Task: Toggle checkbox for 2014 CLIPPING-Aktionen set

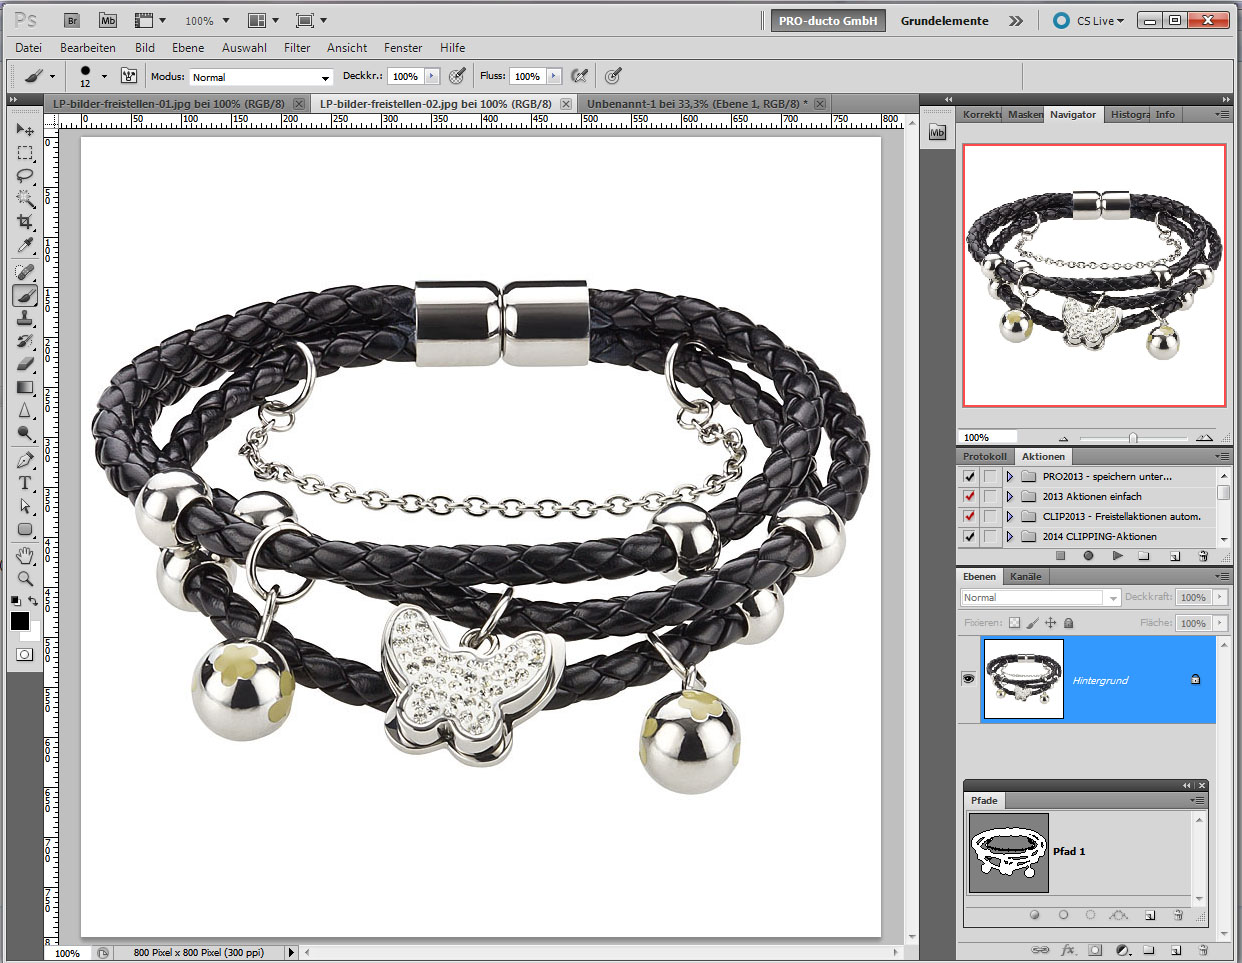Action: [x=969, y=537]
